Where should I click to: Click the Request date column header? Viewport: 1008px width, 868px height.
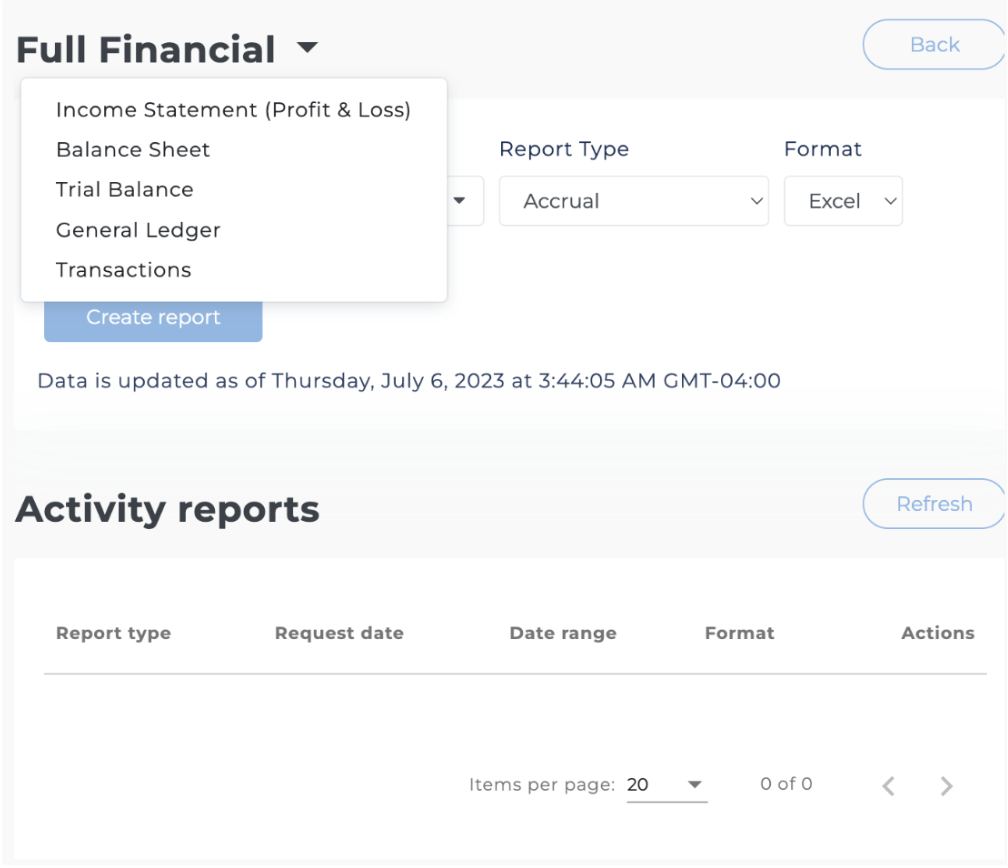(x=339, y=633)
